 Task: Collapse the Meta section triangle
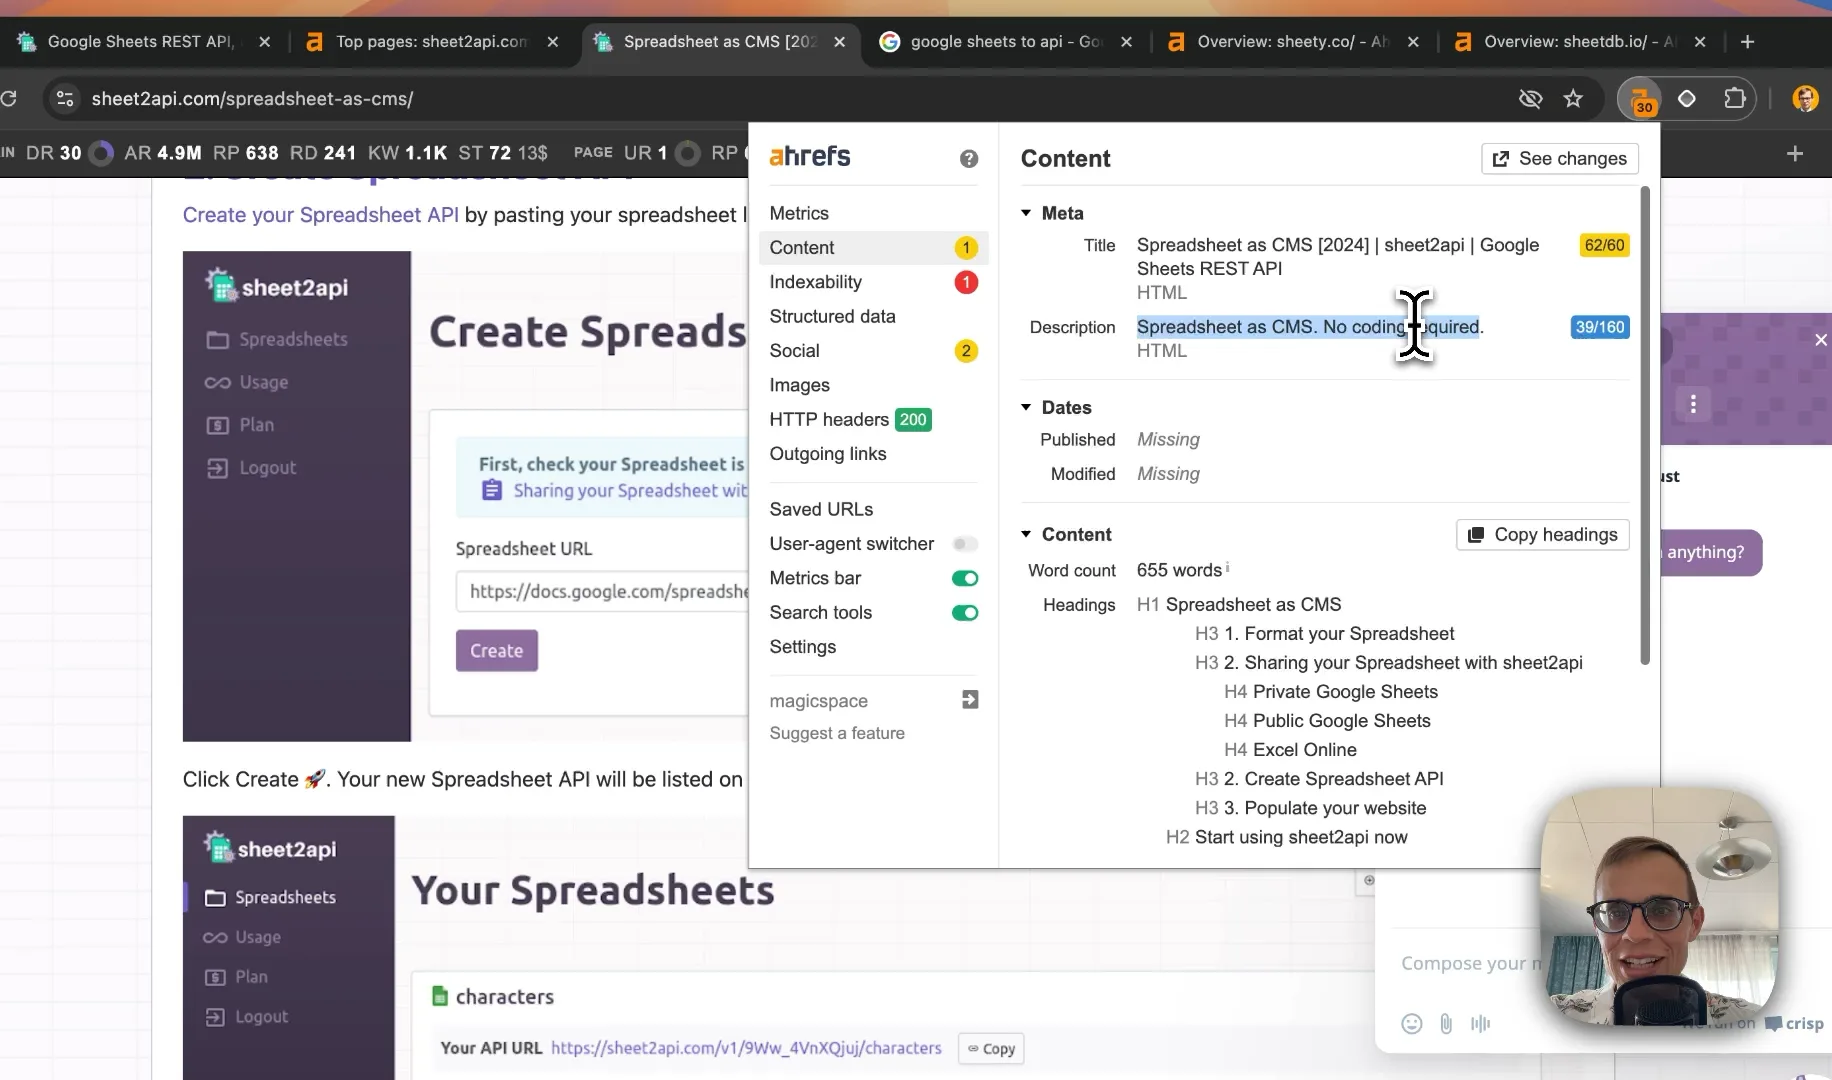1026,213
